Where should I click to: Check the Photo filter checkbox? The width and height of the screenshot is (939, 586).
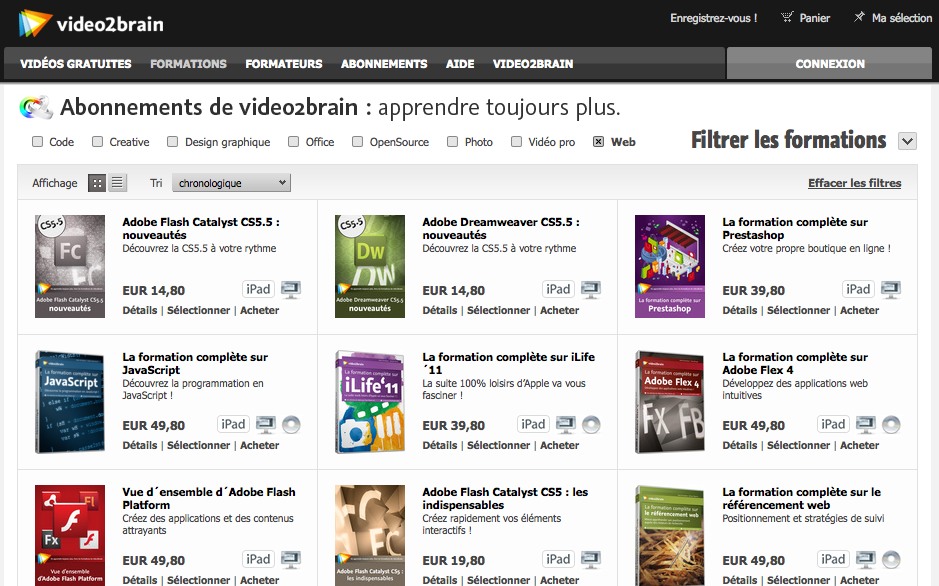(x=453, y=142)
